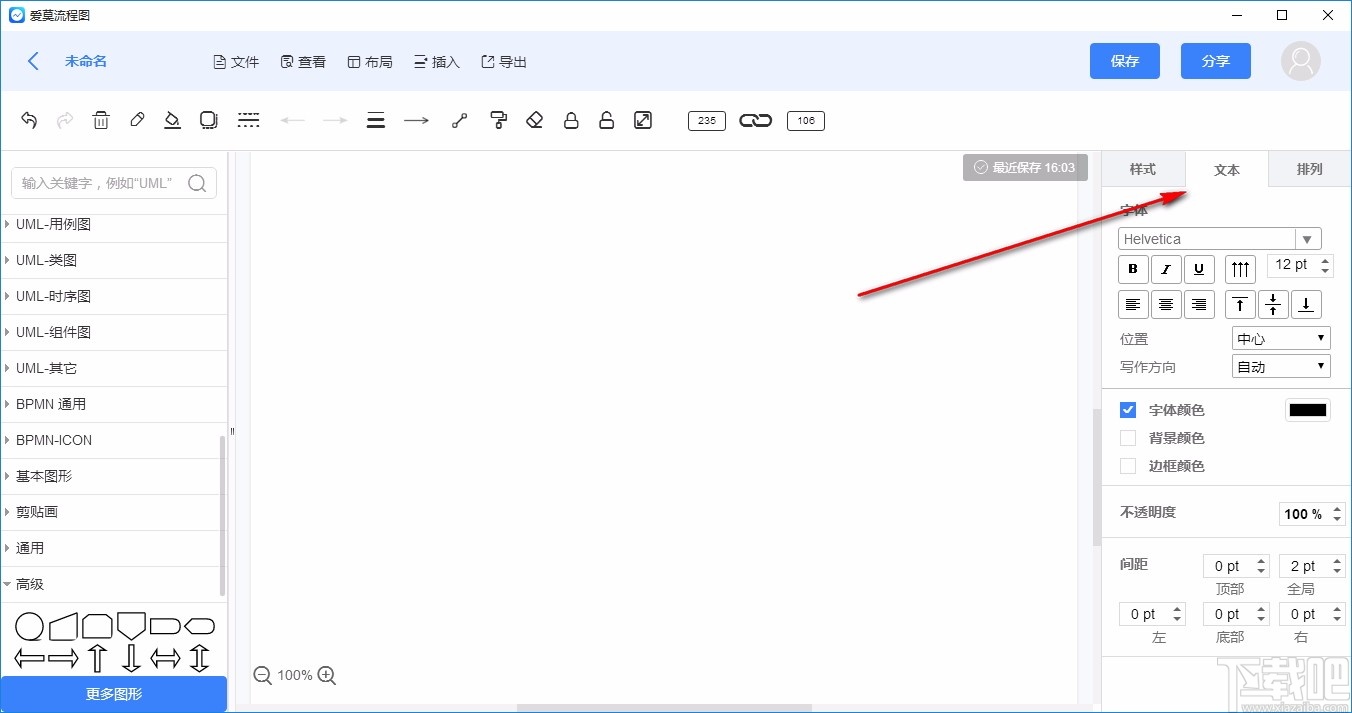Open the Helvetica font dropdown
This screenshot has width=1352, height=713.
tap(1220, 239)
